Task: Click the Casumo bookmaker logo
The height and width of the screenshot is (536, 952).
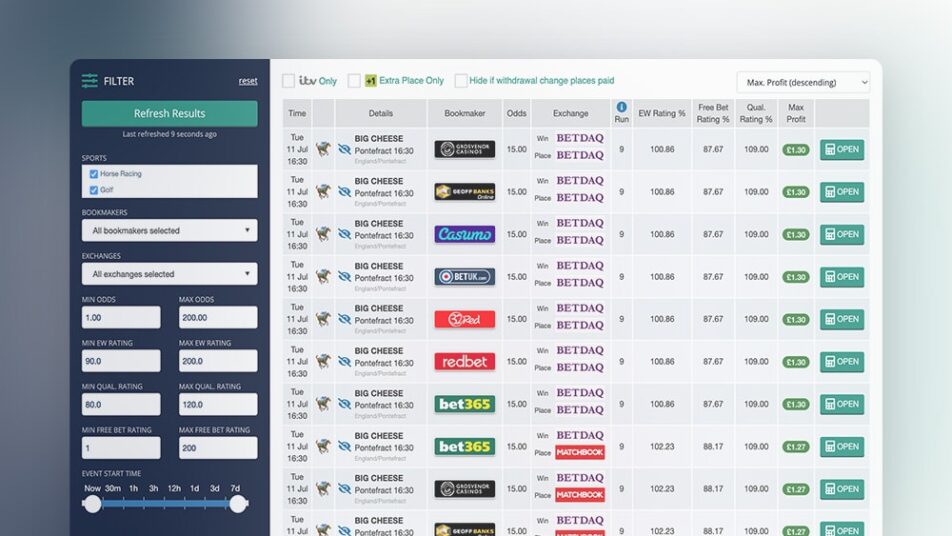Action: (x=464, y=234)
